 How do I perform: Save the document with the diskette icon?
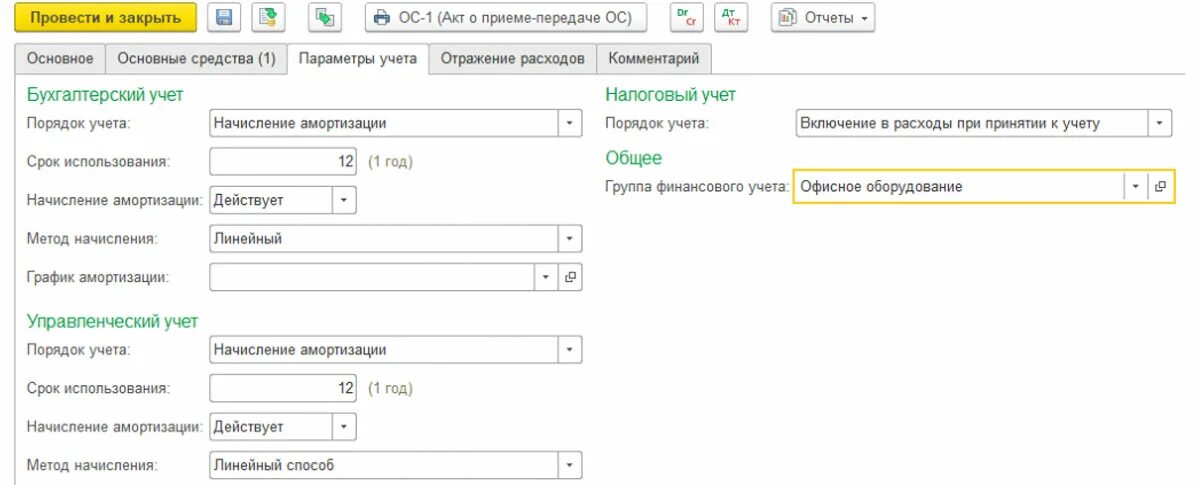tap(224, 18)
